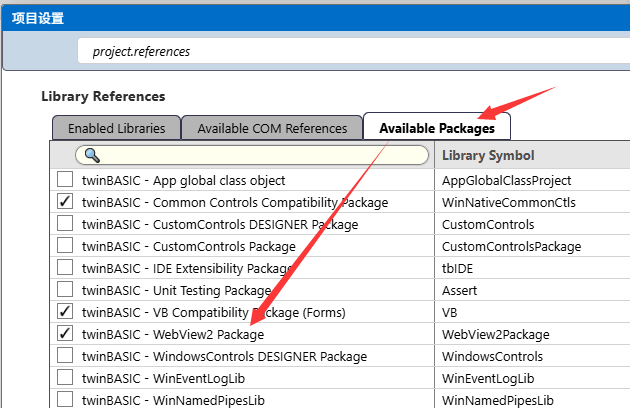Select 'twinBASIC - CustomControls DESIGNER Package' text
Screen dimensions: 630x408
220,224
